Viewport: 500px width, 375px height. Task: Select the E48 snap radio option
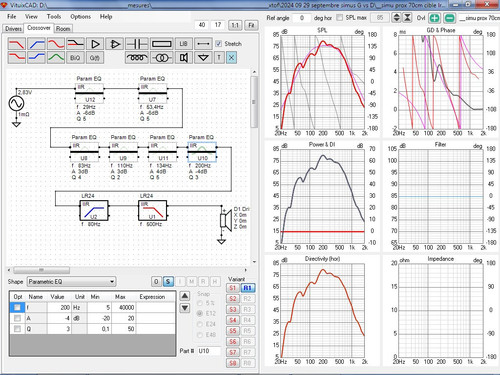point(200,335)
